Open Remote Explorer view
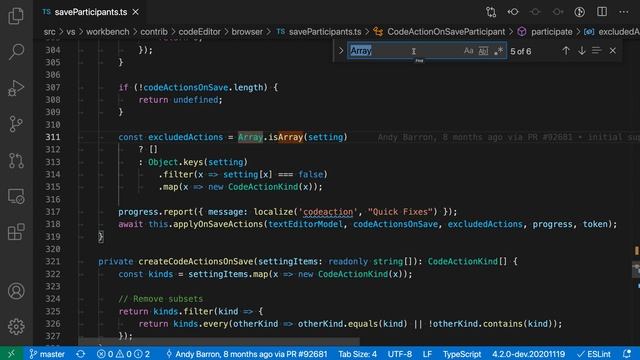 click(16, 196)
